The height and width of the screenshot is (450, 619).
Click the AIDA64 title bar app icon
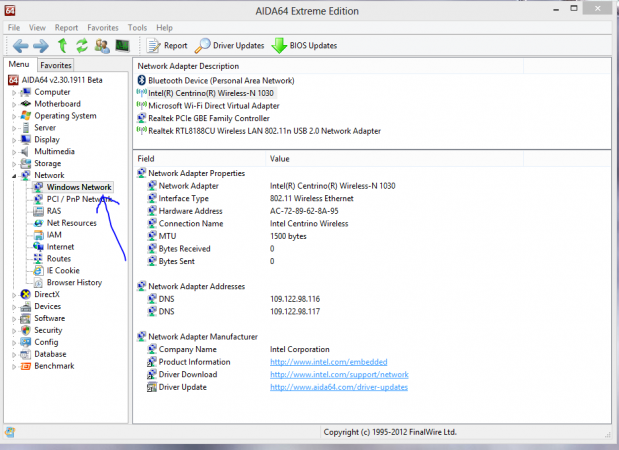[x=10, y=10]
